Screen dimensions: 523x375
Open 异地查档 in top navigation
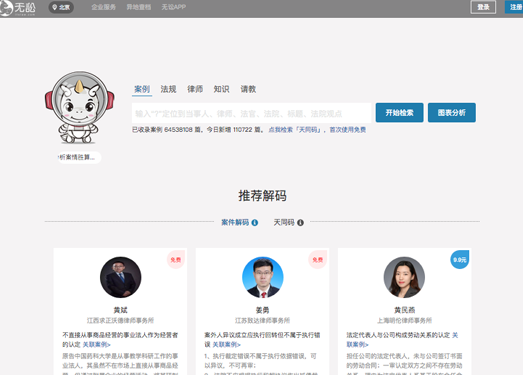point(138,7)
